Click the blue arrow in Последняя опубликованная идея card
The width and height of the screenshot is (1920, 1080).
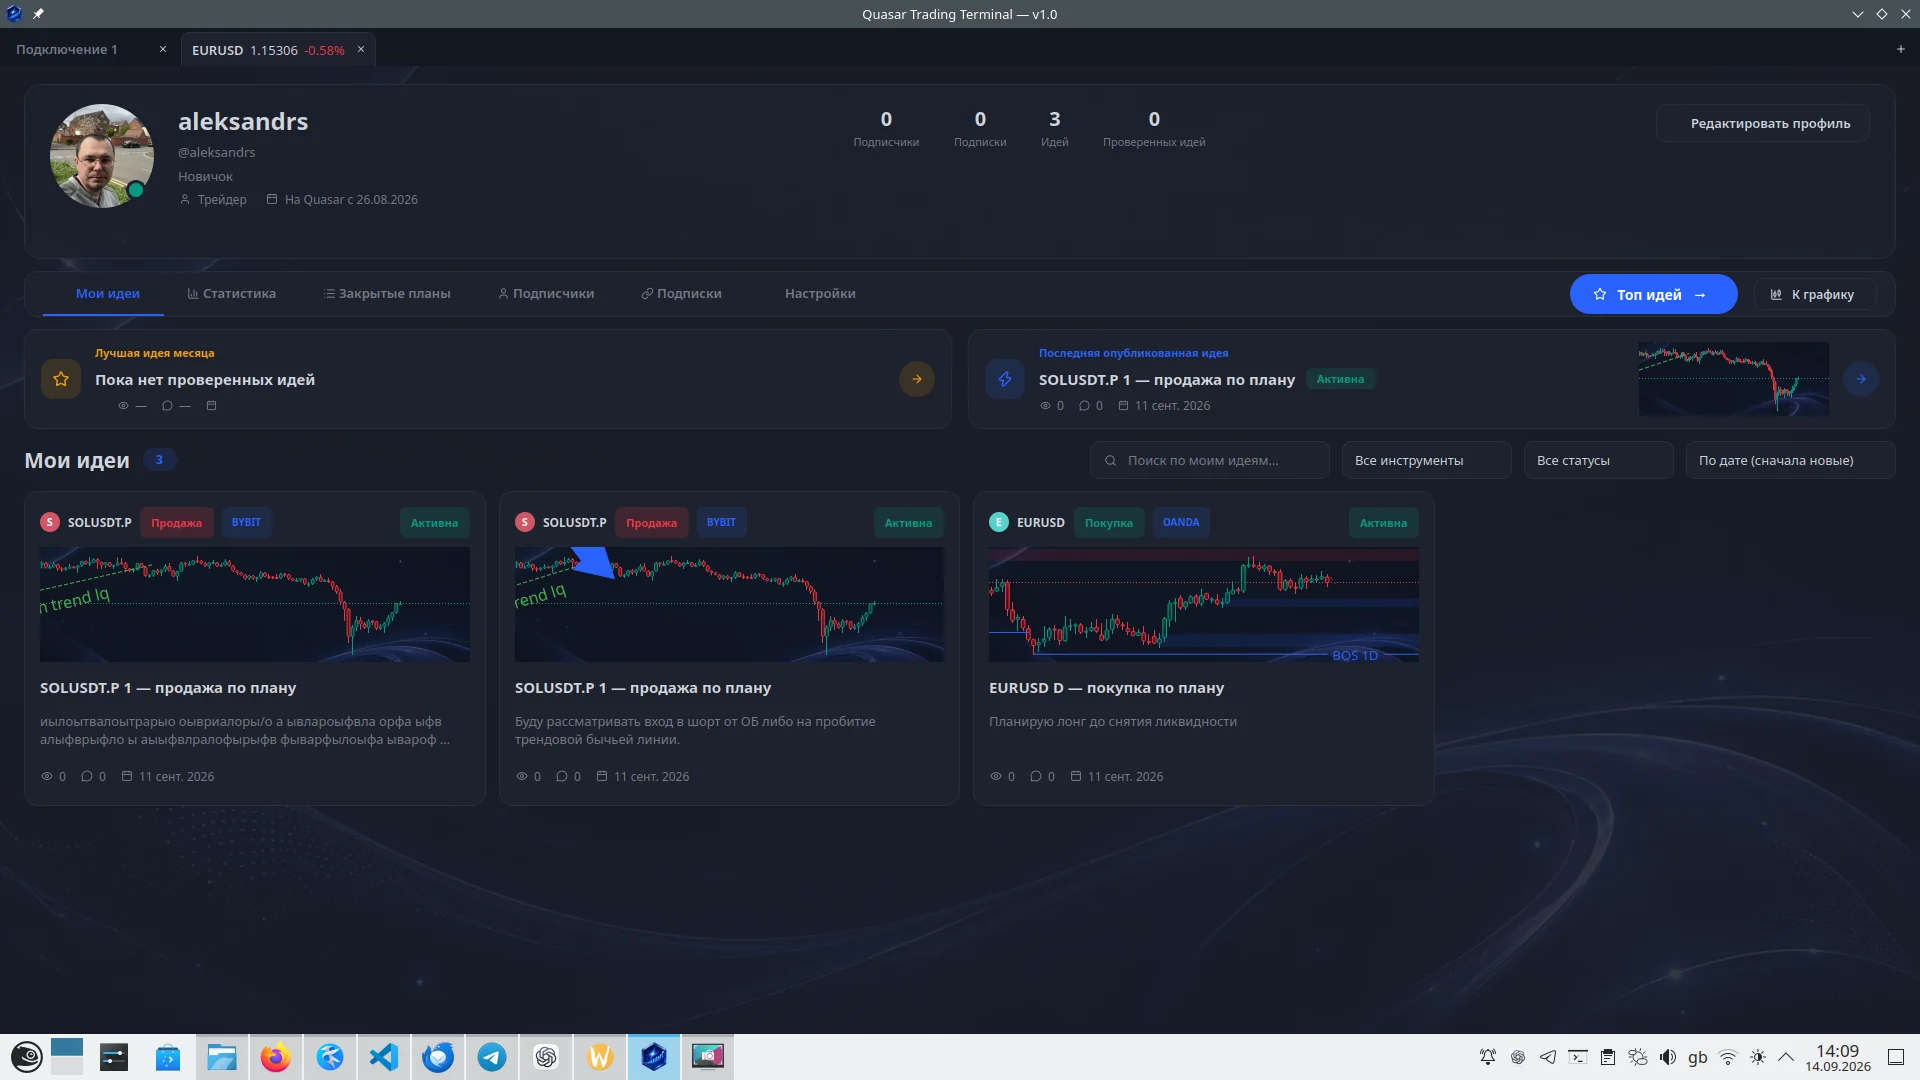coord(1861,380)
